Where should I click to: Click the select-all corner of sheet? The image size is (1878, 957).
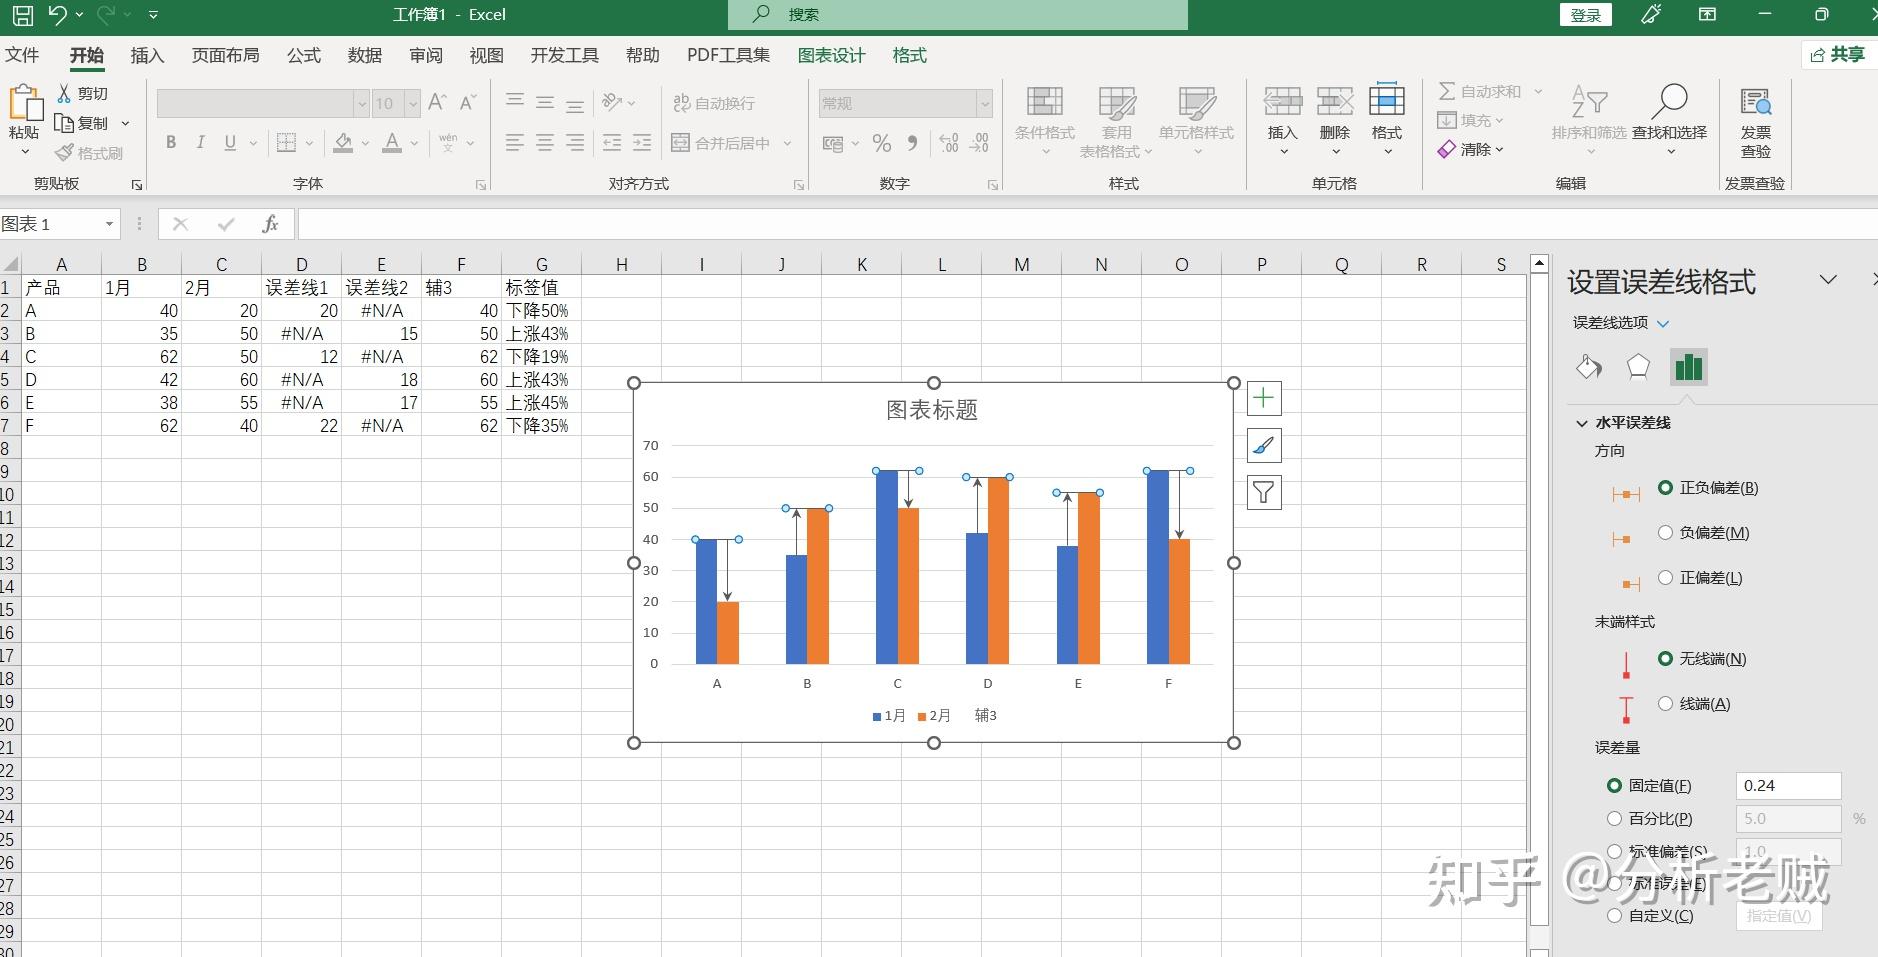pos(10,265)
